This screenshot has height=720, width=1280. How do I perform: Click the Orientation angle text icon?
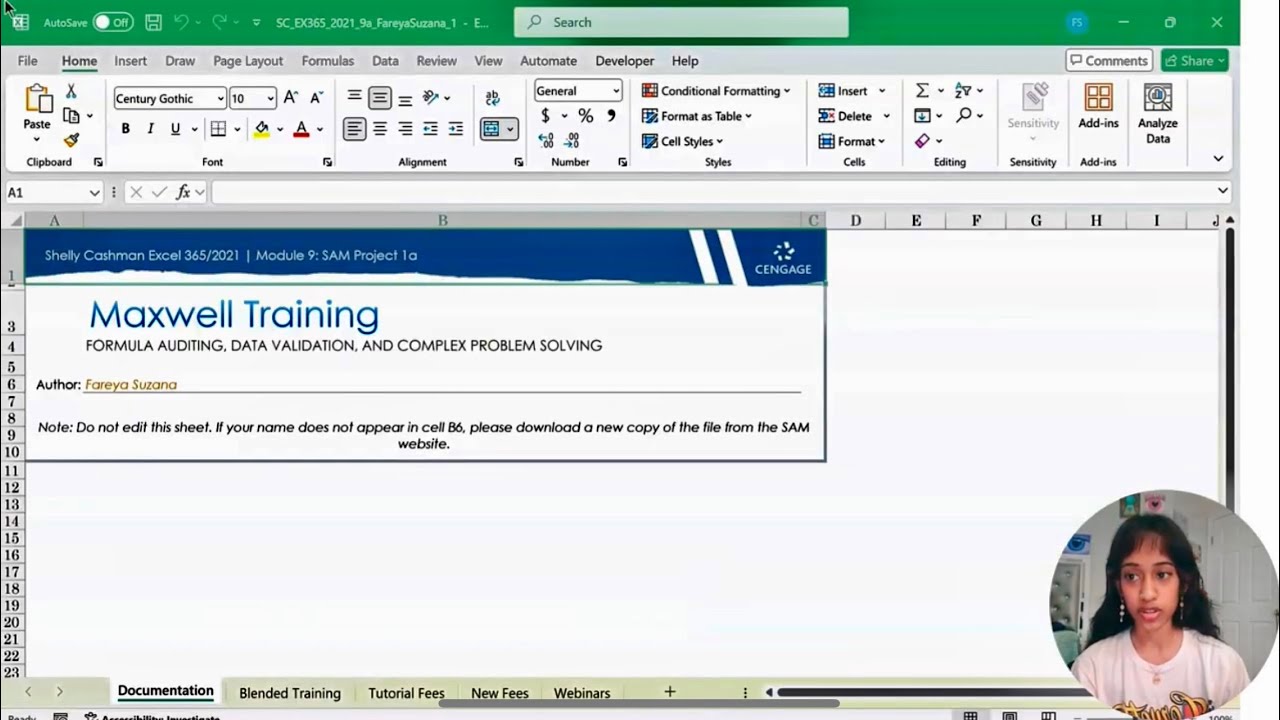[x=431, y=98]
